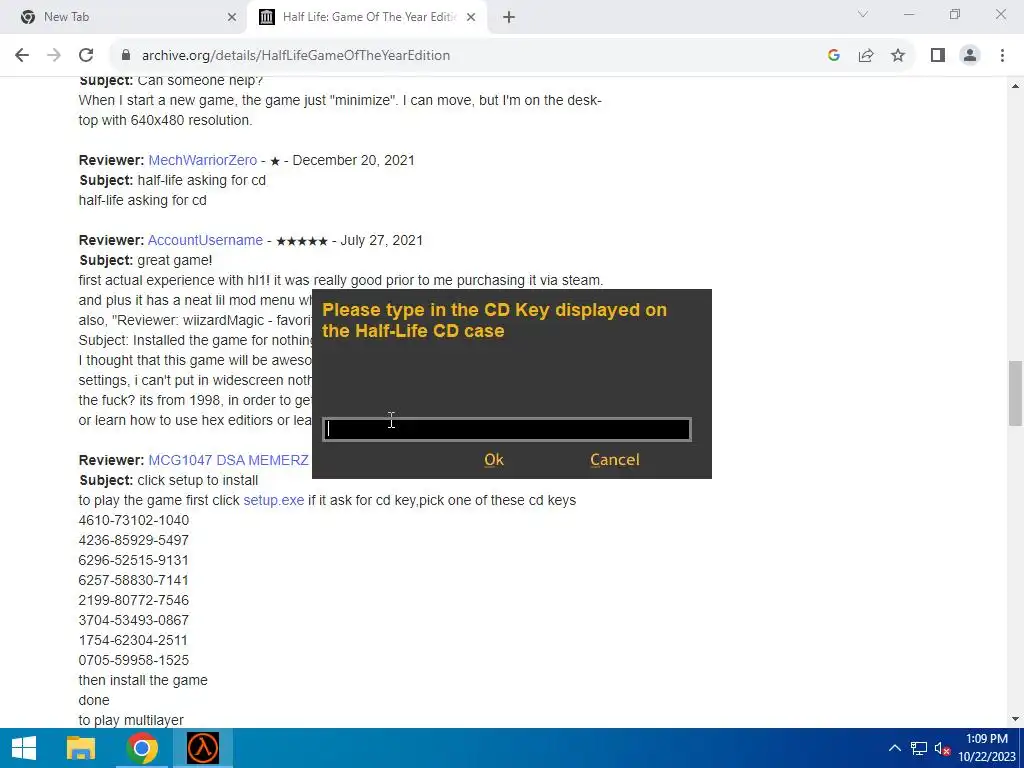1024x768 pixels.
Task: Click the address bar URL
Action: pyautogui.click(x=296, y=55)
